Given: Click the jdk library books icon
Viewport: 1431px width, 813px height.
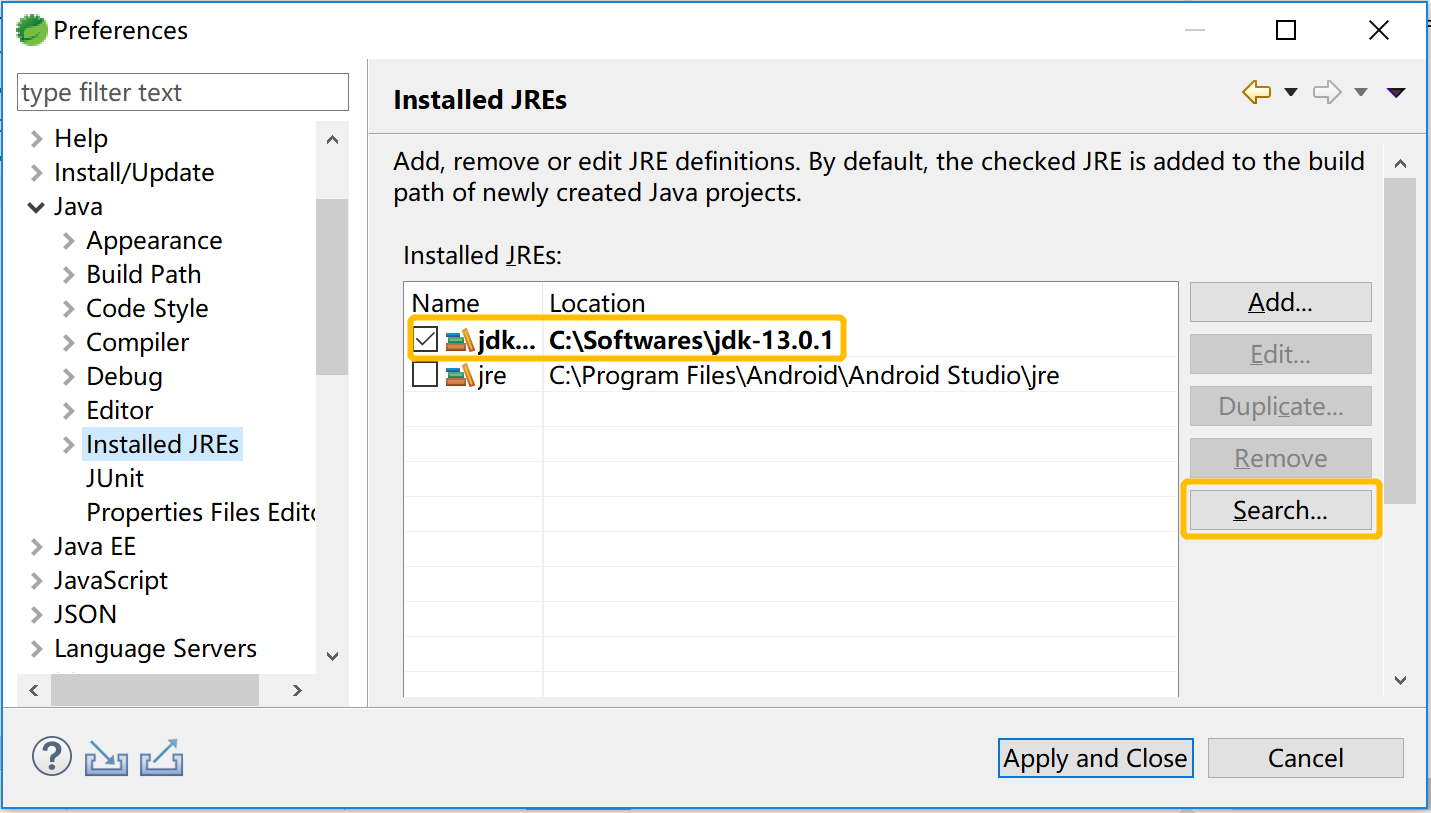Looking at the screenshot, I should click(x=460, y=341).
